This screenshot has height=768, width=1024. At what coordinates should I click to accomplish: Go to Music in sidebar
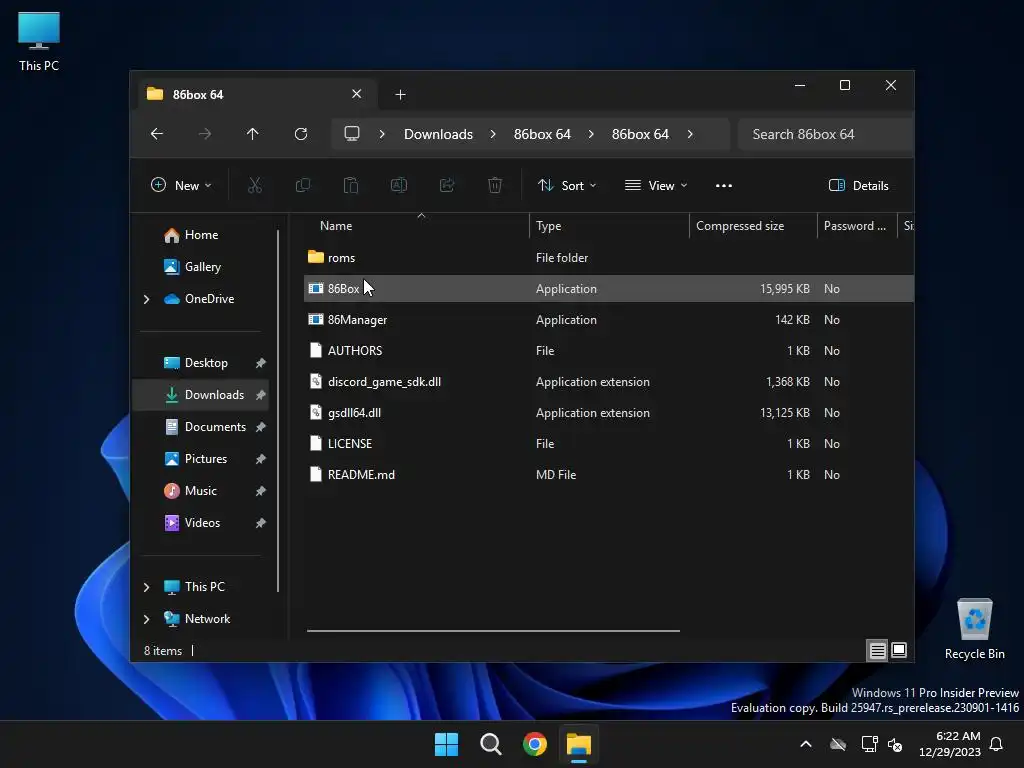tap(200, 491)
